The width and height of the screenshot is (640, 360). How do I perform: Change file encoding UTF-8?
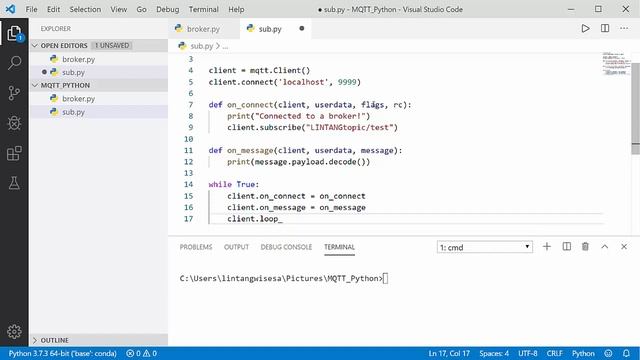[527, 353]
